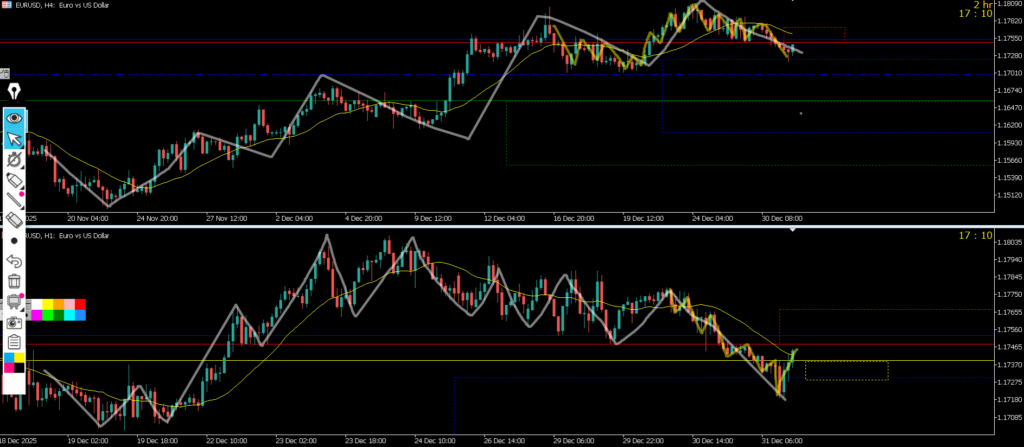This screenshot has width=1024, height=447.
Task: Toggle the crossed-out pen drawing mode
Action: (15, 159)
